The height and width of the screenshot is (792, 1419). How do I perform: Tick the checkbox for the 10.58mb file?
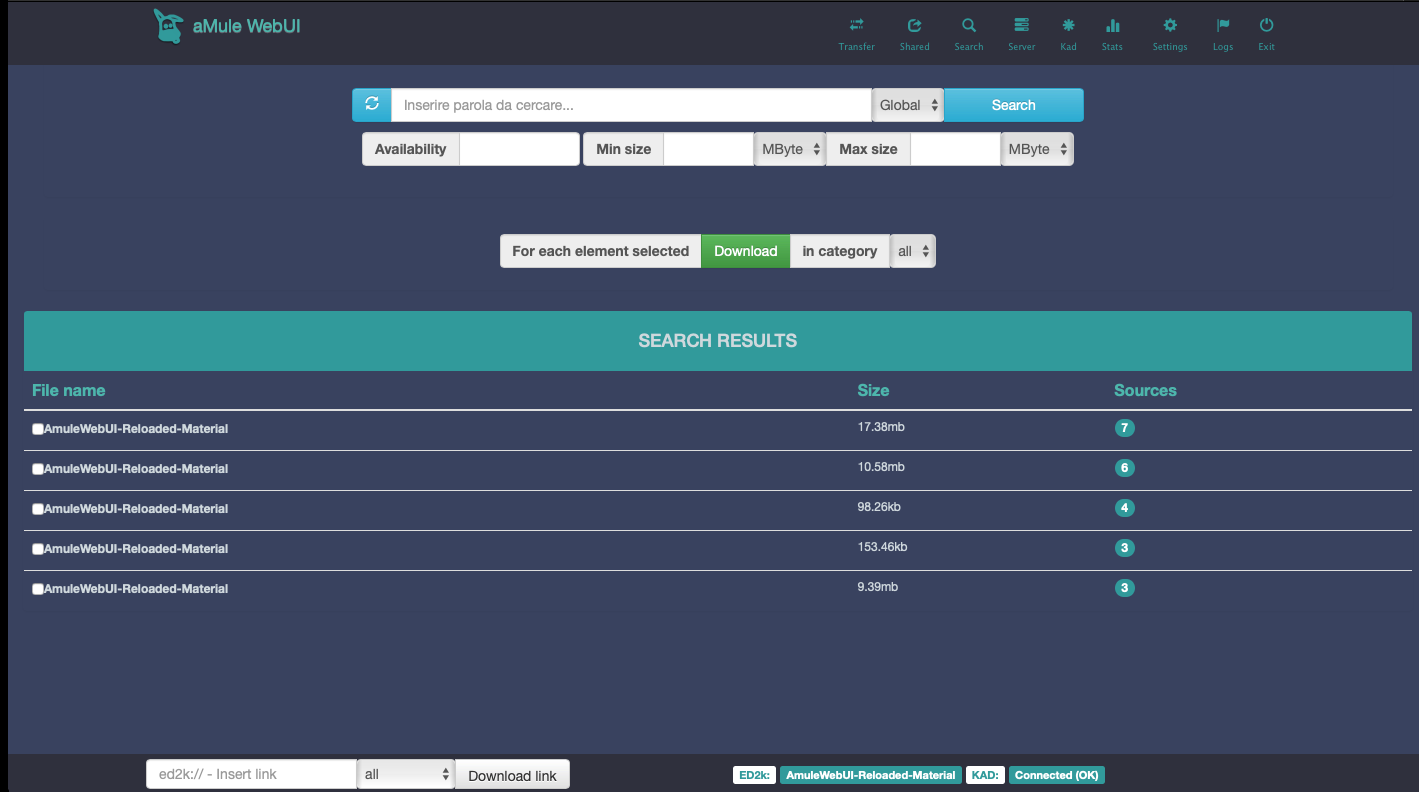(38, 469)
